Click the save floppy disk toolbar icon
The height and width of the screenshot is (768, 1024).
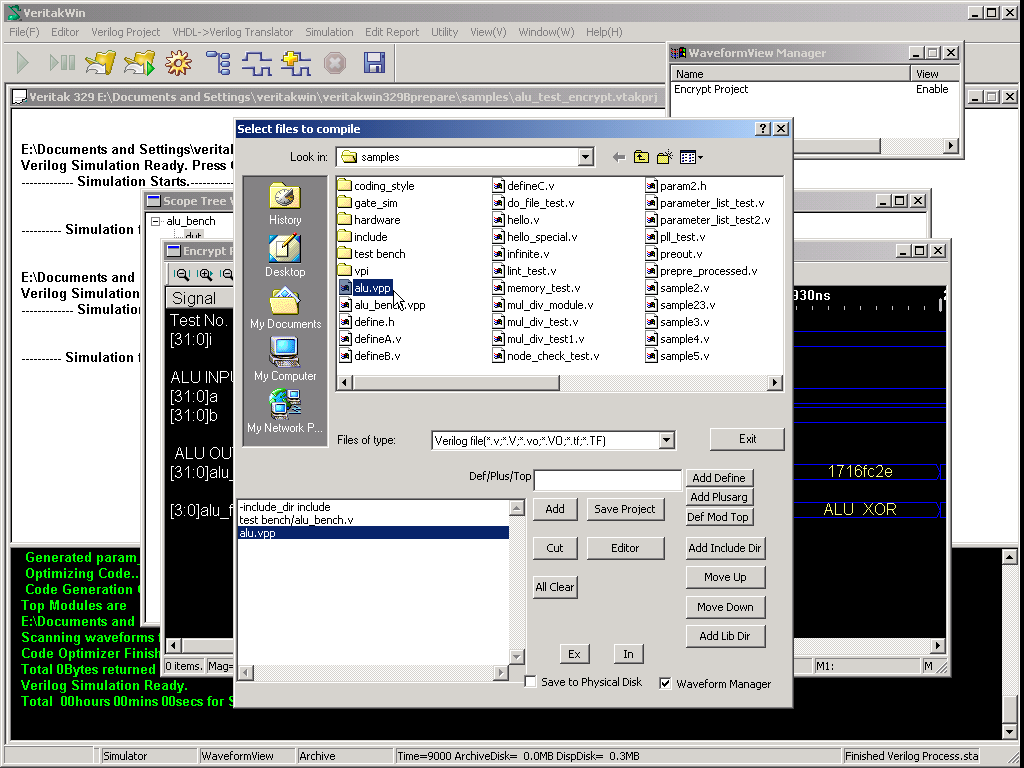(x=375, y=64)
